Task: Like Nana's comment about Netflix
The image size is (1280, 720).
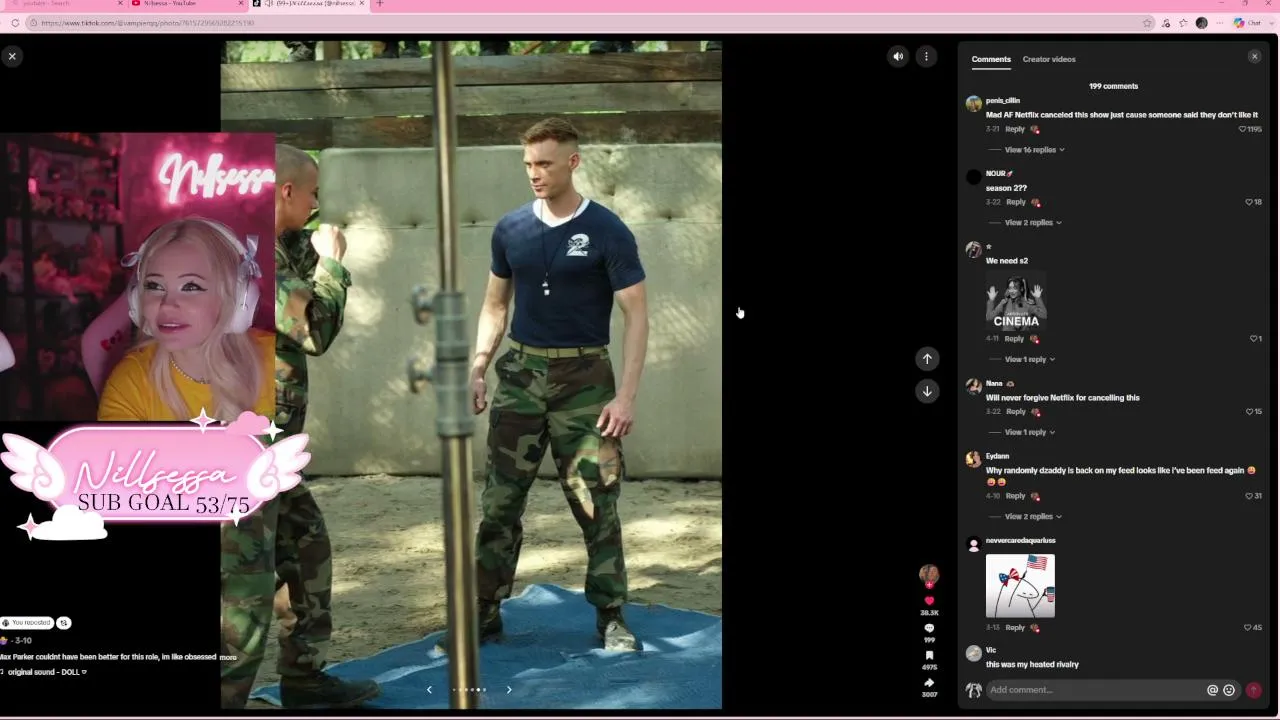Action: pos(1249,412)
